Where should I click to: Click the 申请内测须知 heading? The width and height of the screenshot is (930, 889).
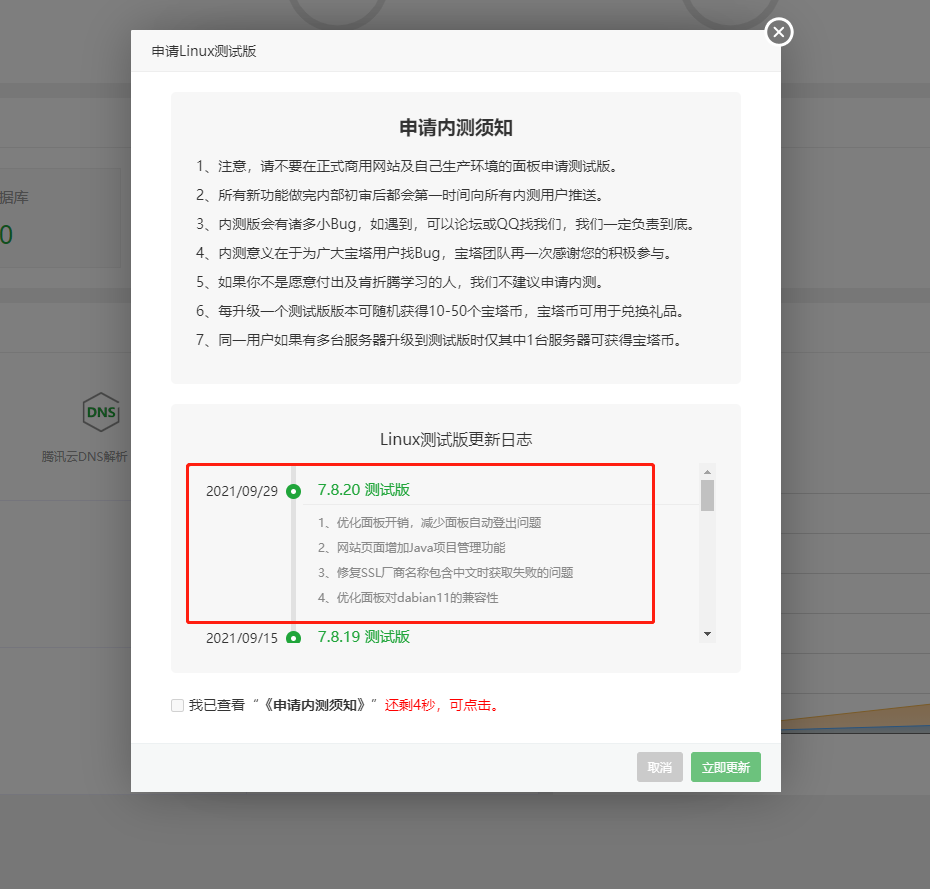point(456,128)
